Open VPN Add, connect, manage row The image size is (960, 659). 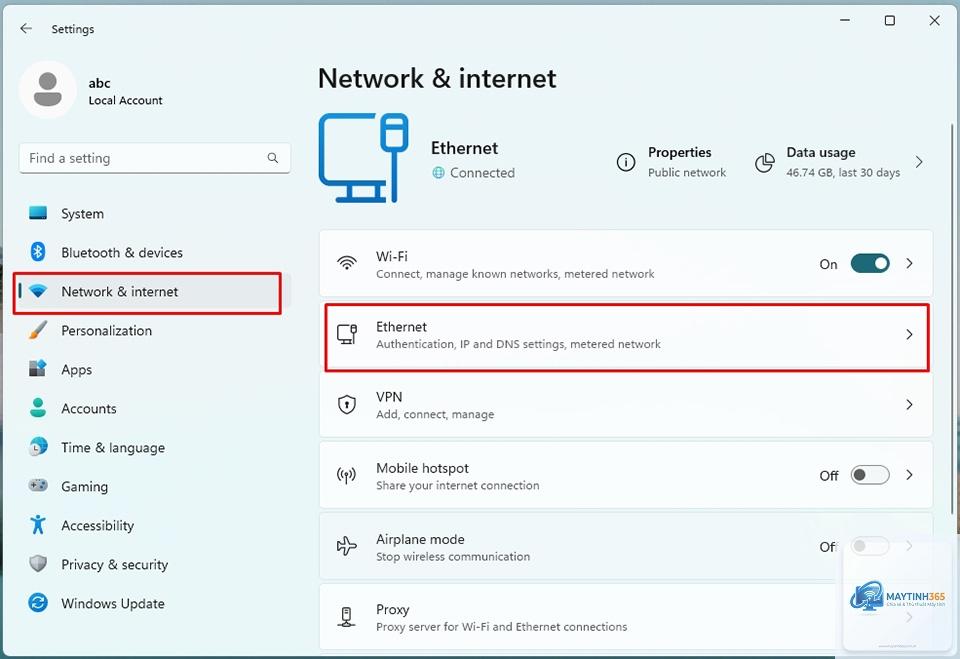(x=626, y=404)
